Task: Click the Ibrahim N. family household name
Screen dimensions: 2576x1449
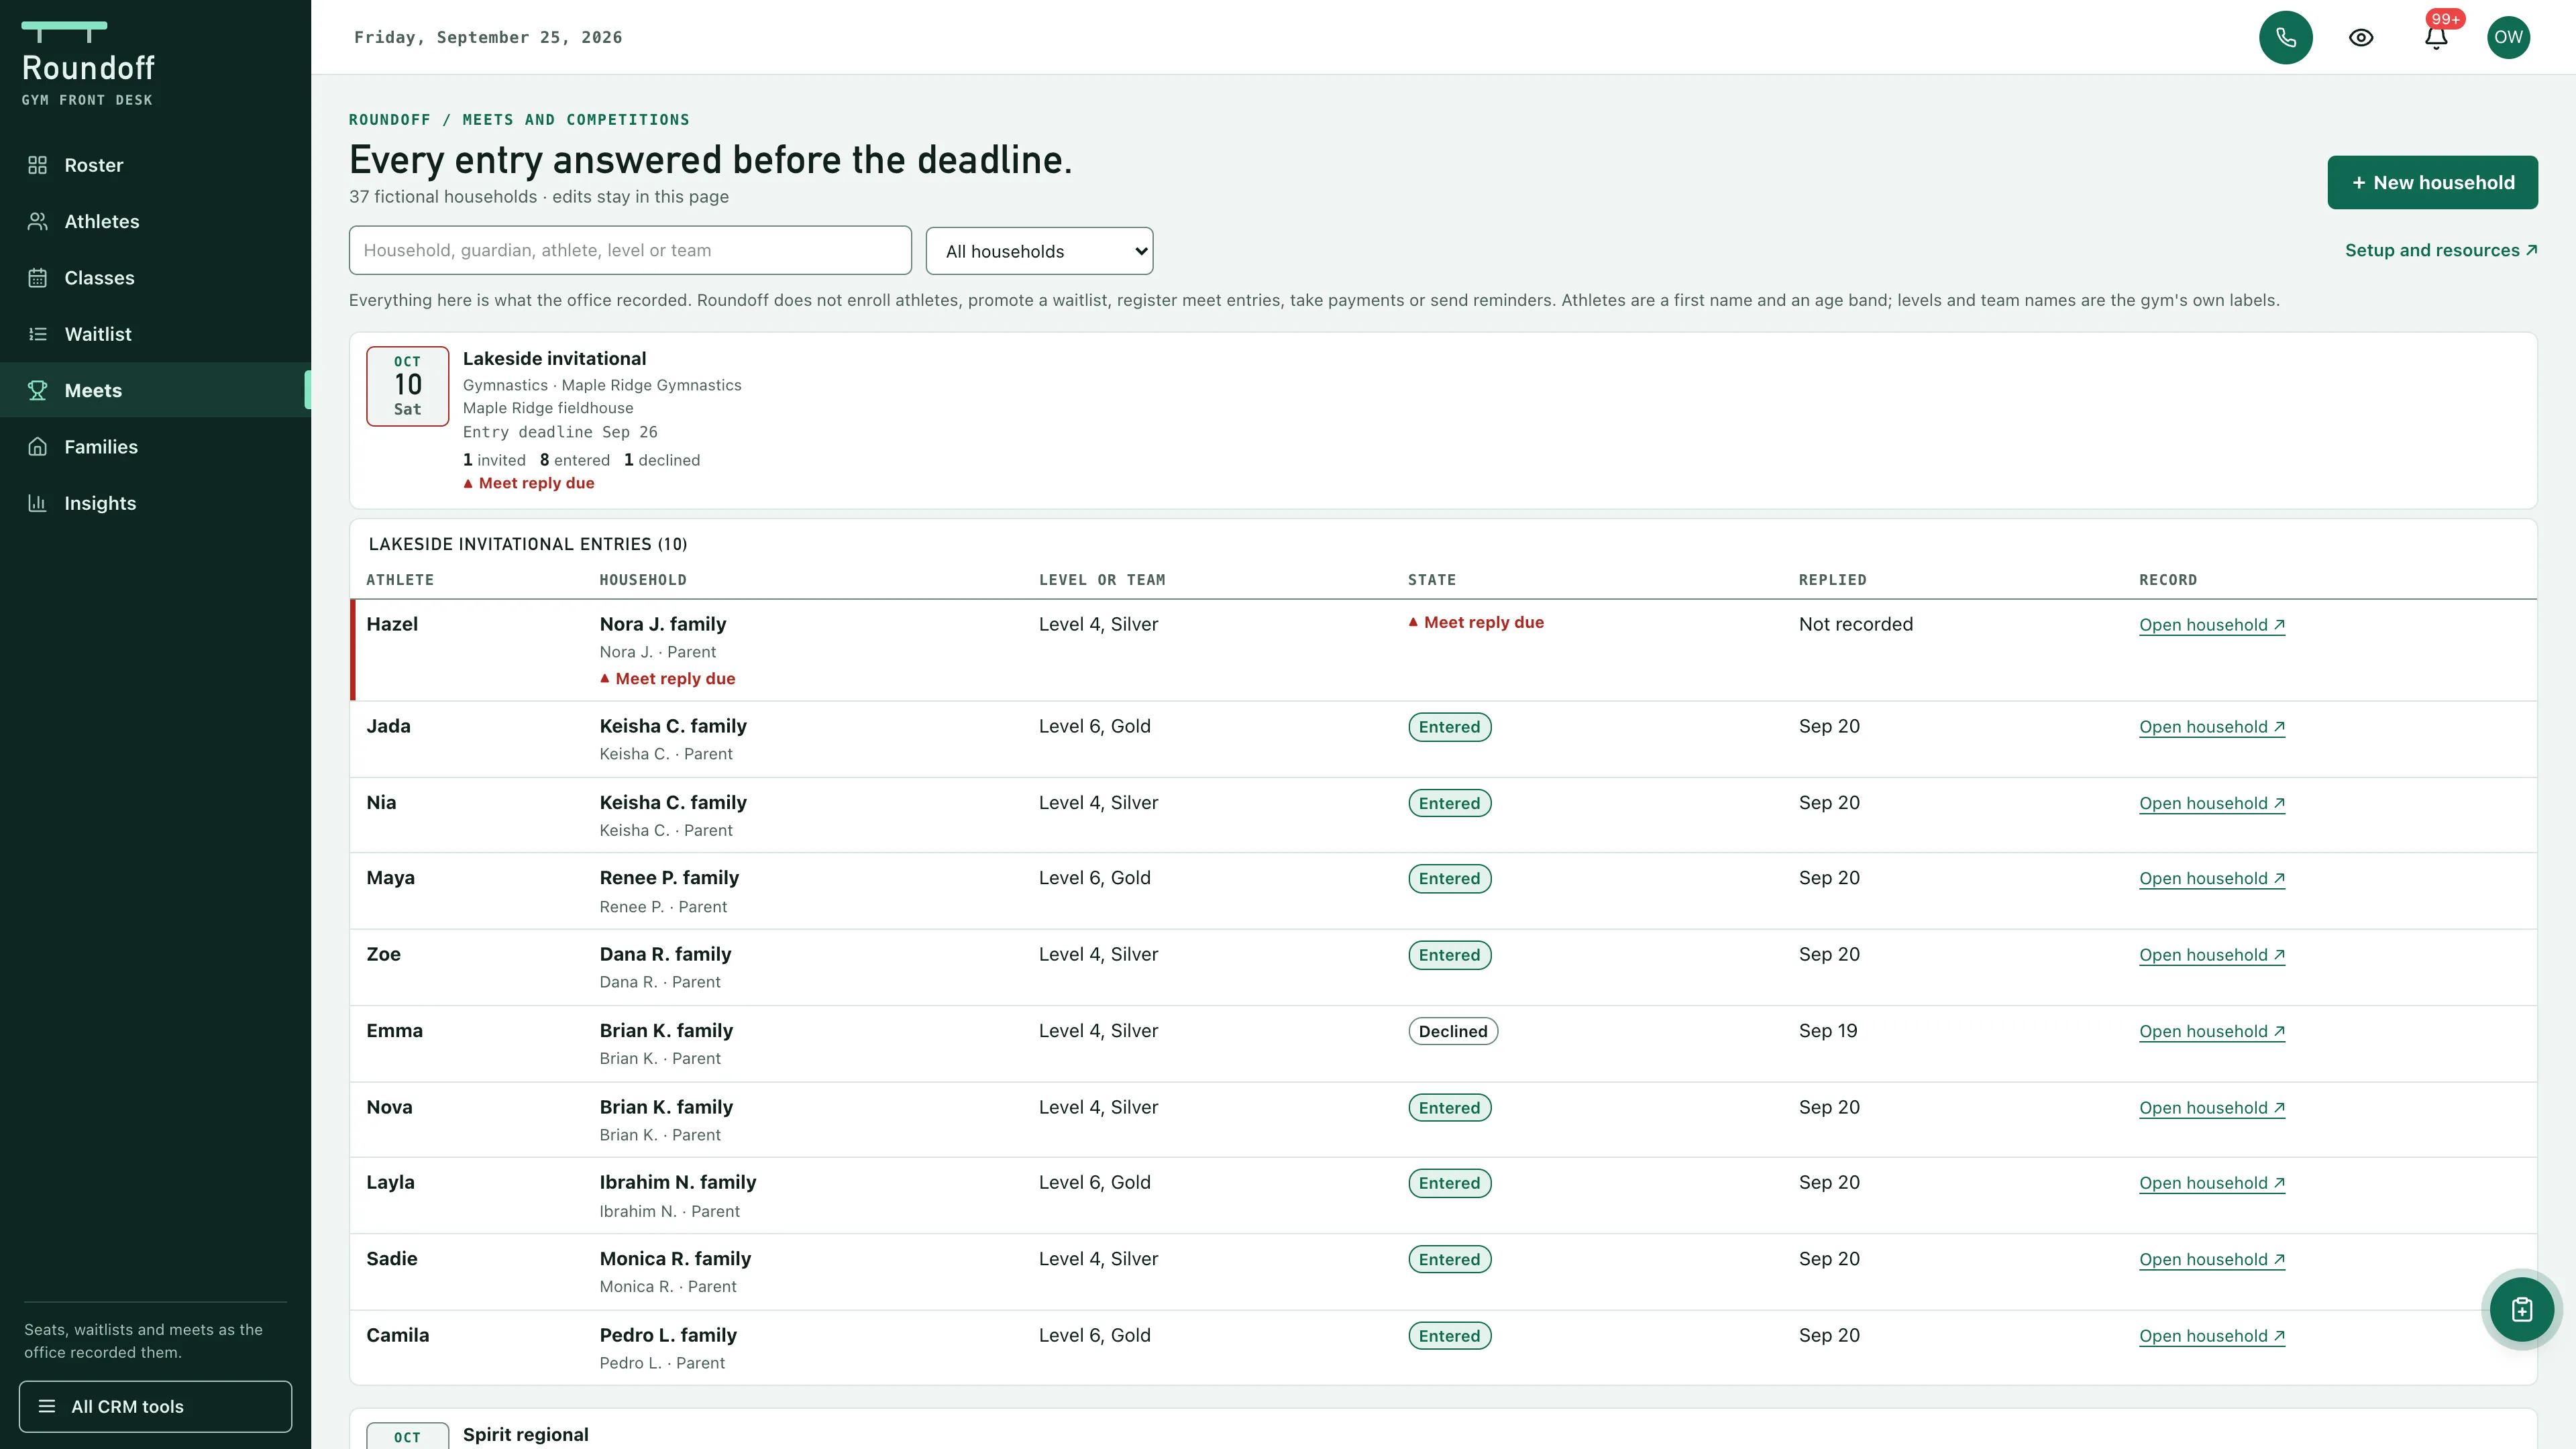Action: tap(678, 1182)
